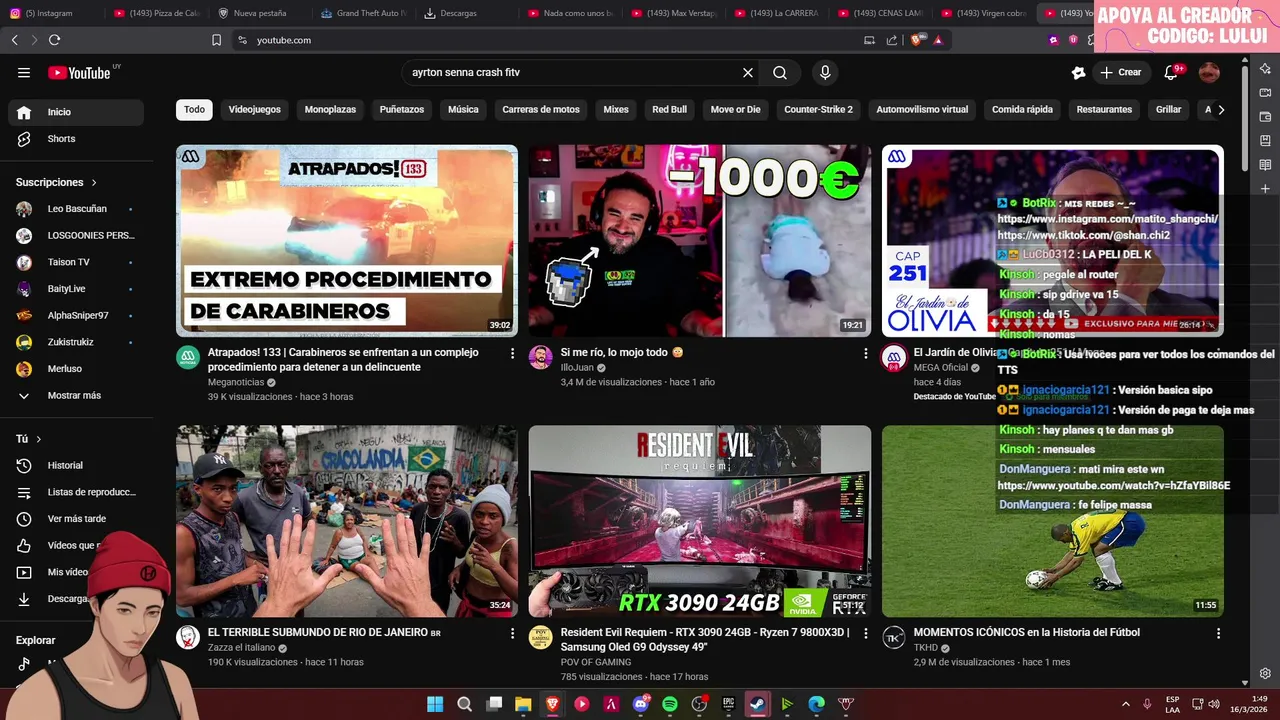Open Brave Rewards triangle icon

pos(938,40)
